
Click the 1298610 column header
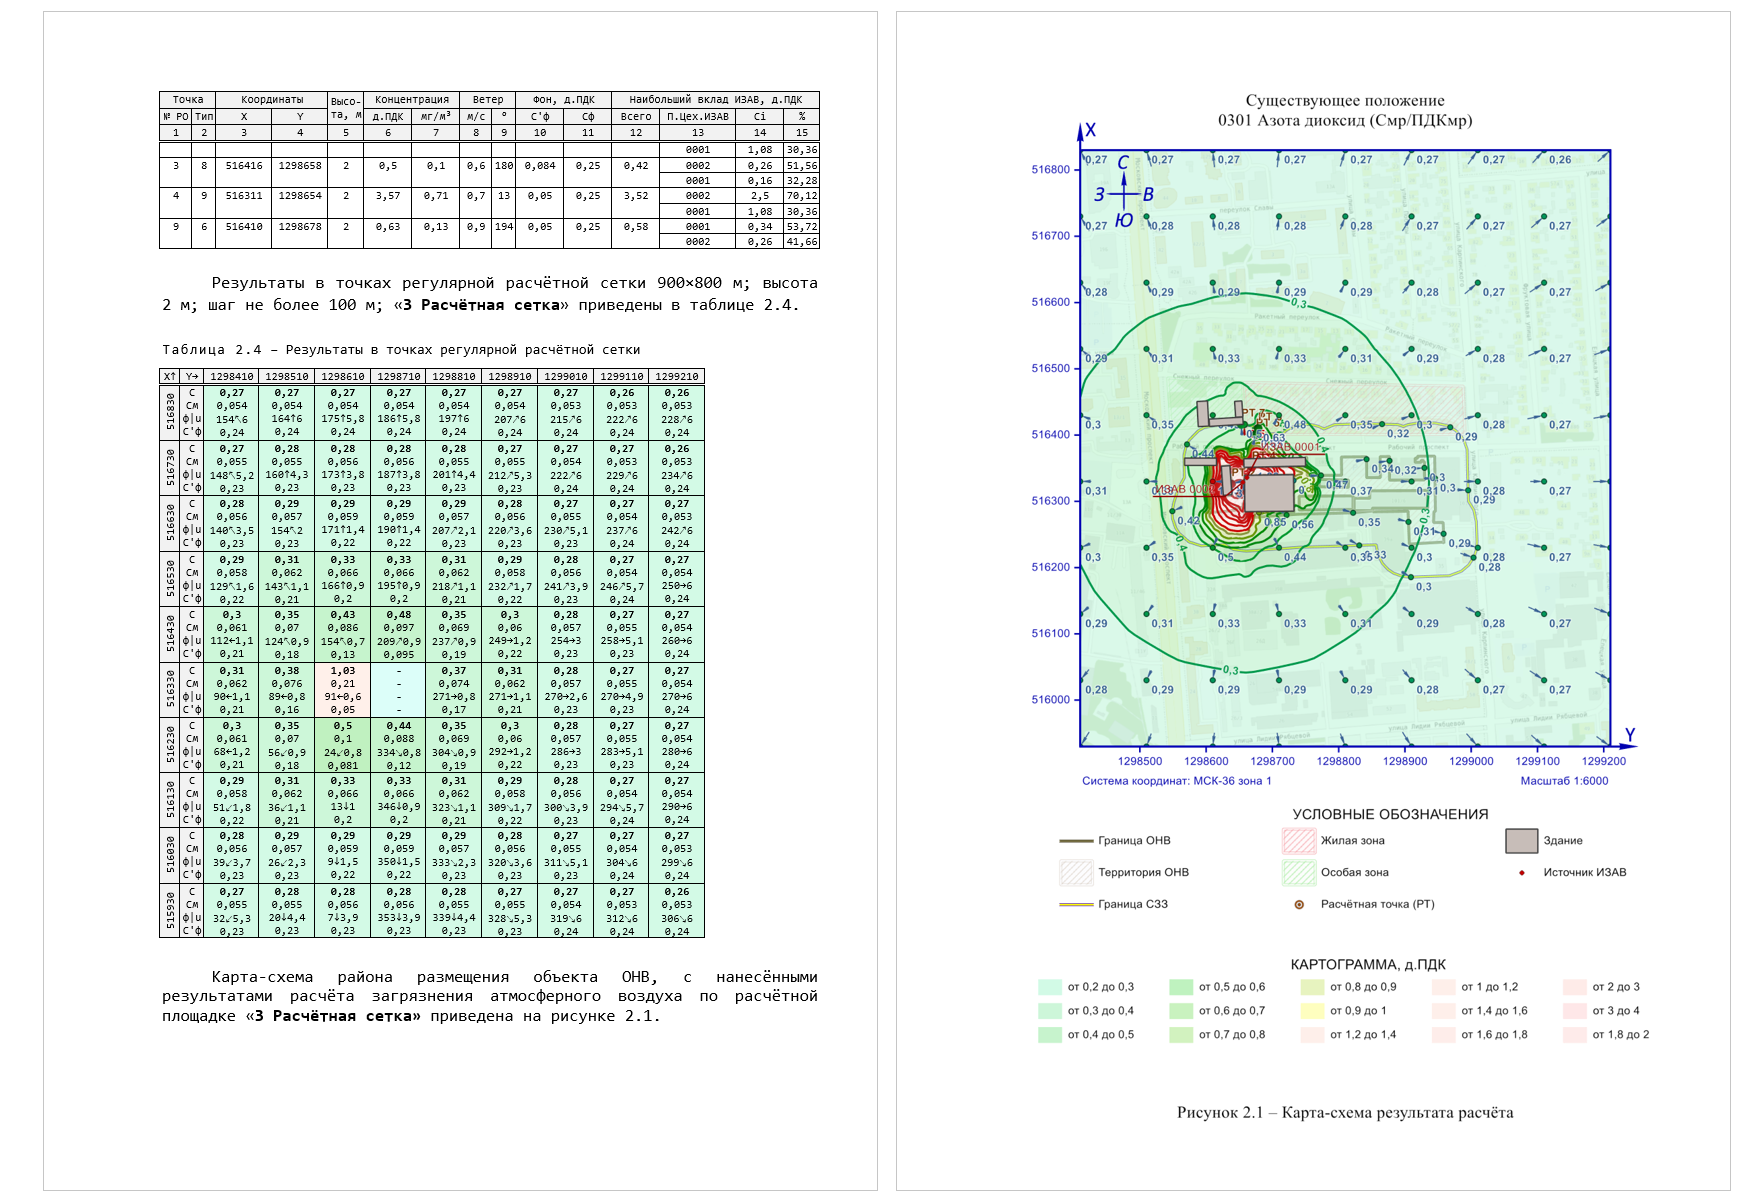[x=343, y=377]
